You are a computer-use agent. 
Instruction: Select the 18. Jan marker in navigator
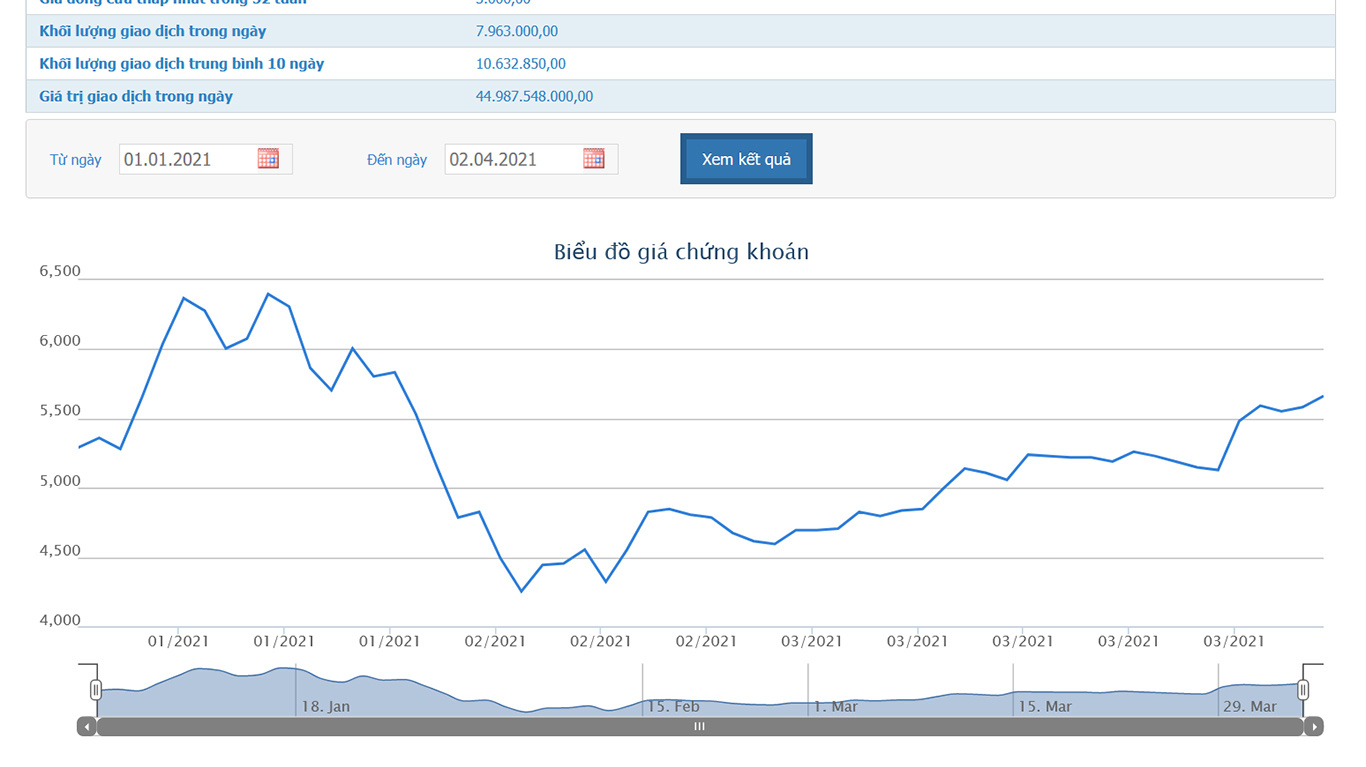point(325,706)
